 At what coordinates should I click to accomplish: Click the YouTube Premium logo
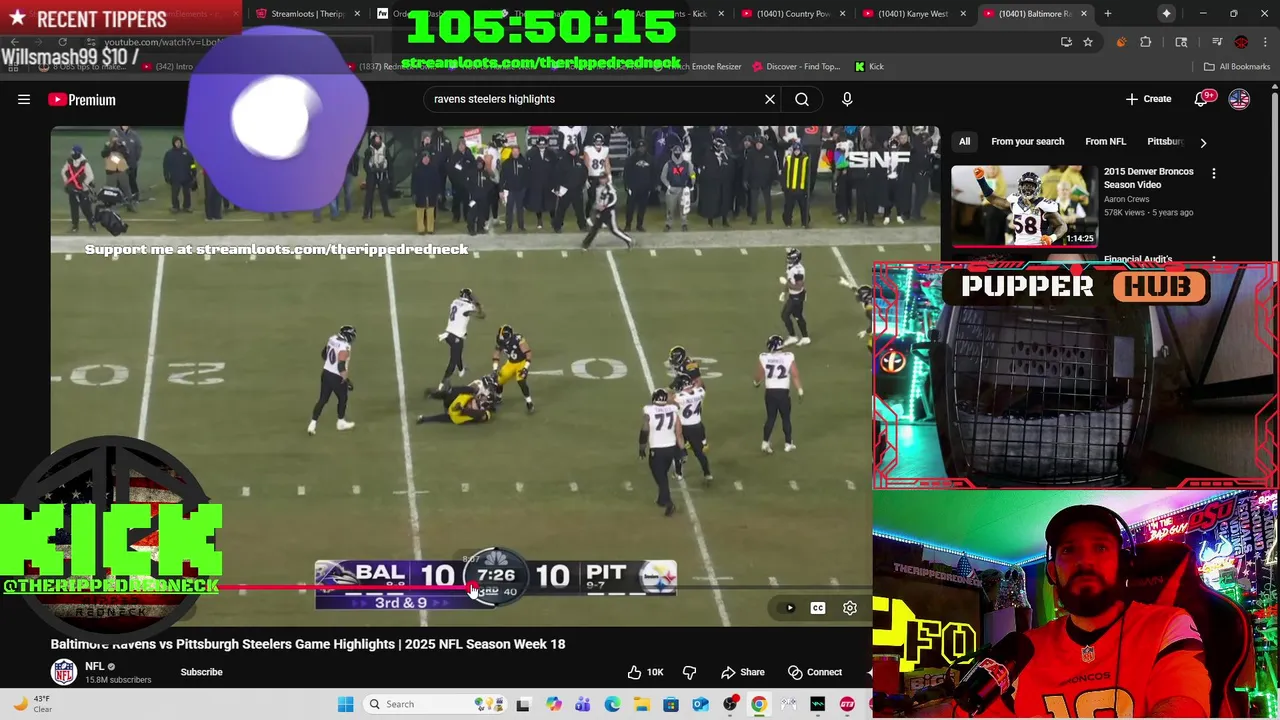tap(82, 100)
